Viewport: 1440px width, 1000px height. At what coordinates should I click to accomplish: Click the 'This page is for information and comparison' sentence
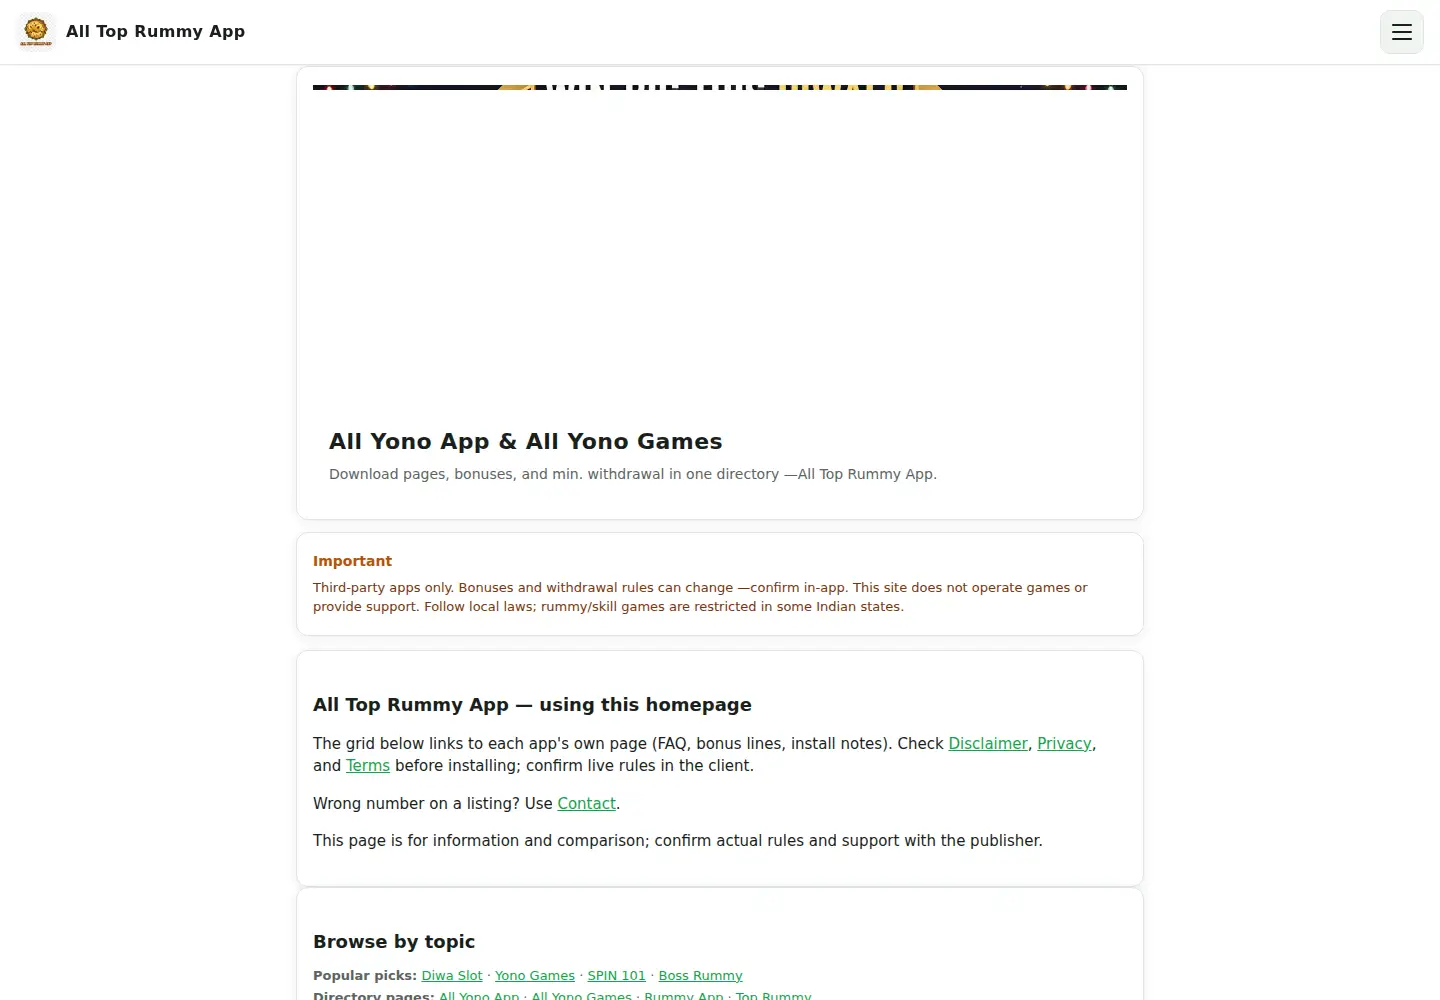pyautogui.click(x=678, y=840)
